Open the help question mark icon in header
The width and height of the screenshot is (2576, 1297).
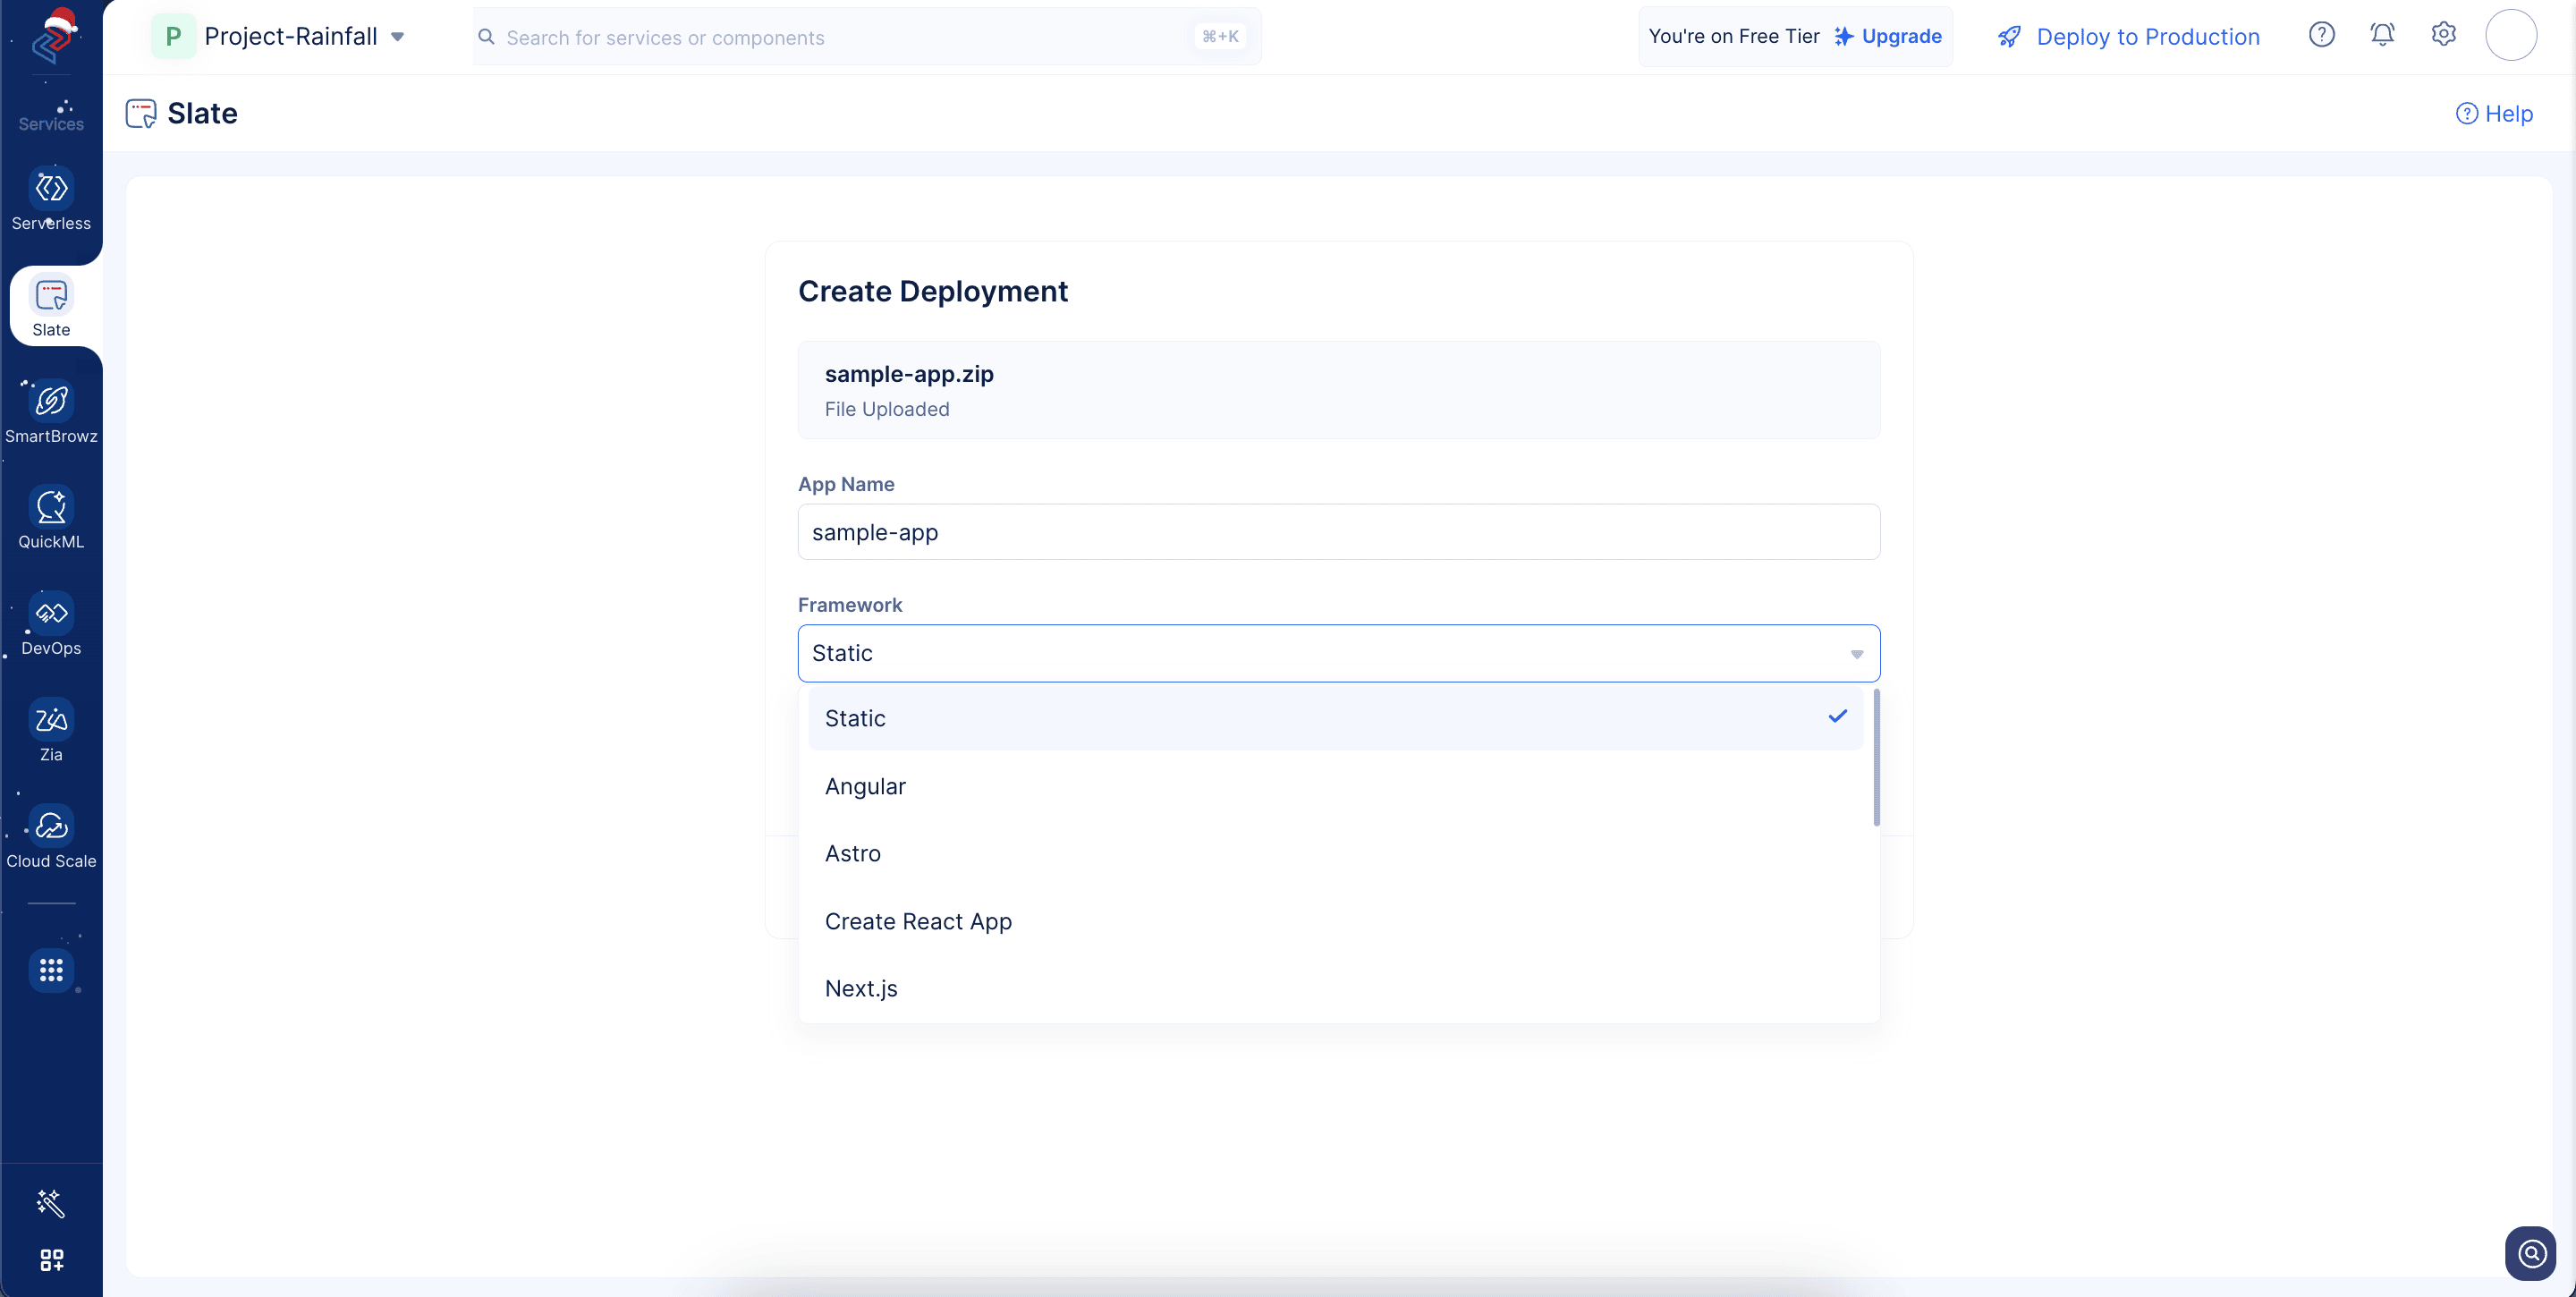[2321, 35]
